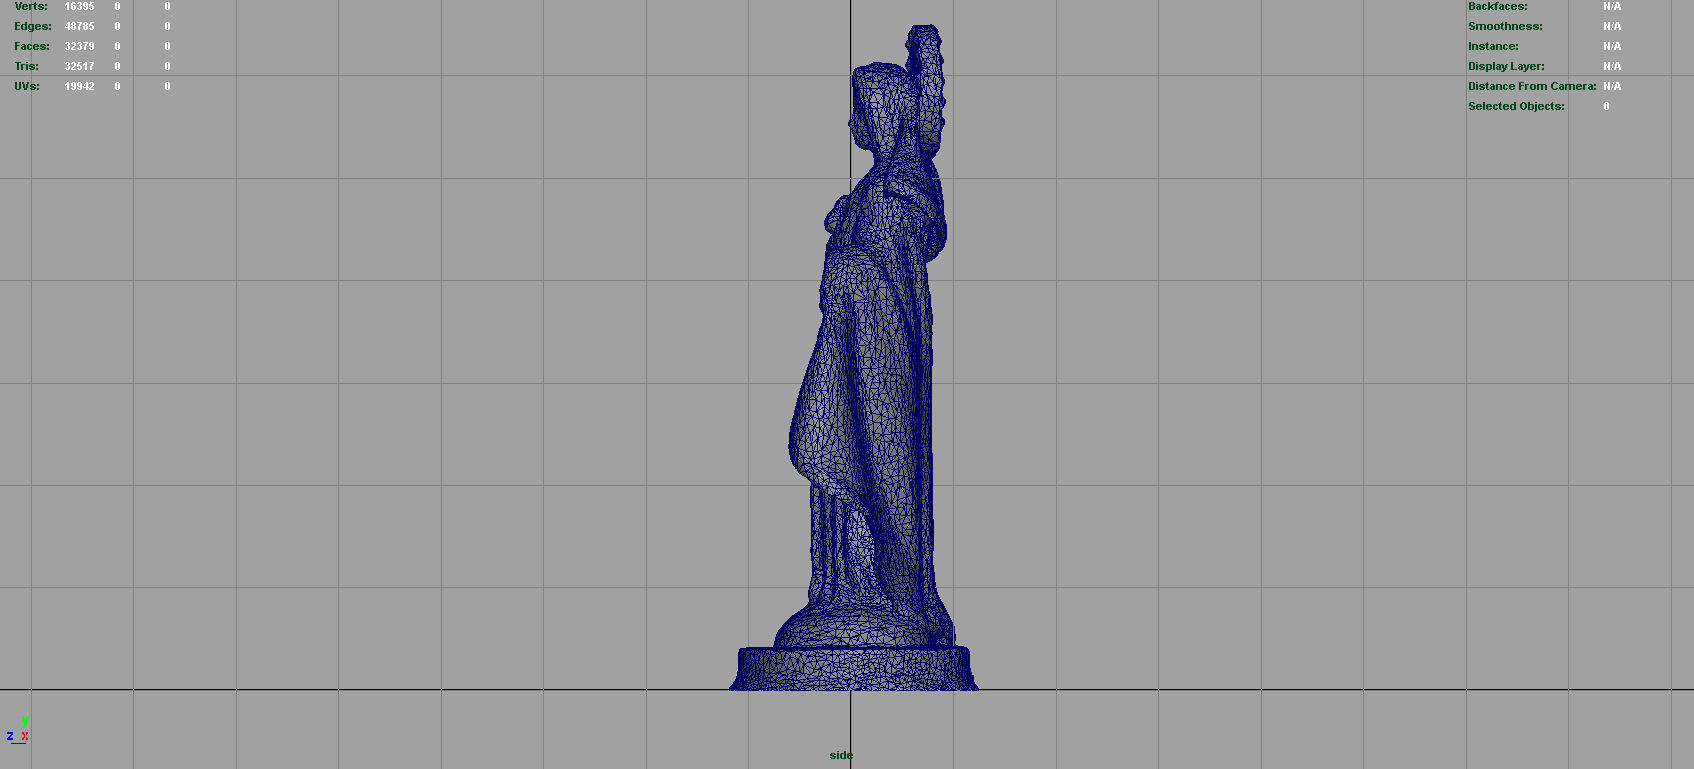Click the "Faces:" HUD label
This screenshot has height=769, width=1694.
[x=32, y=46]
